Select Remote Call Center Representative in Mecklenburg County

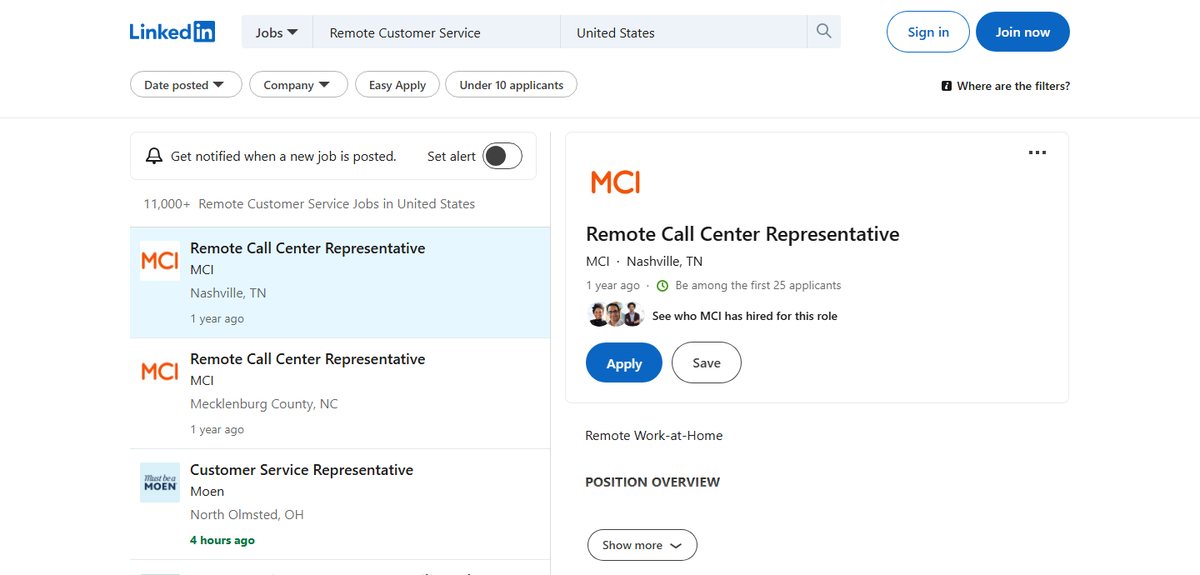(x=308, y=359)
